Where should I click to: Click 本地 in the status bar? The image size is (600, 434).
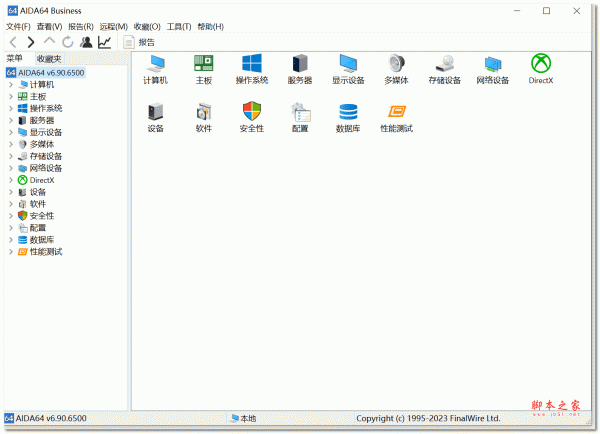[x=244, y=418]
